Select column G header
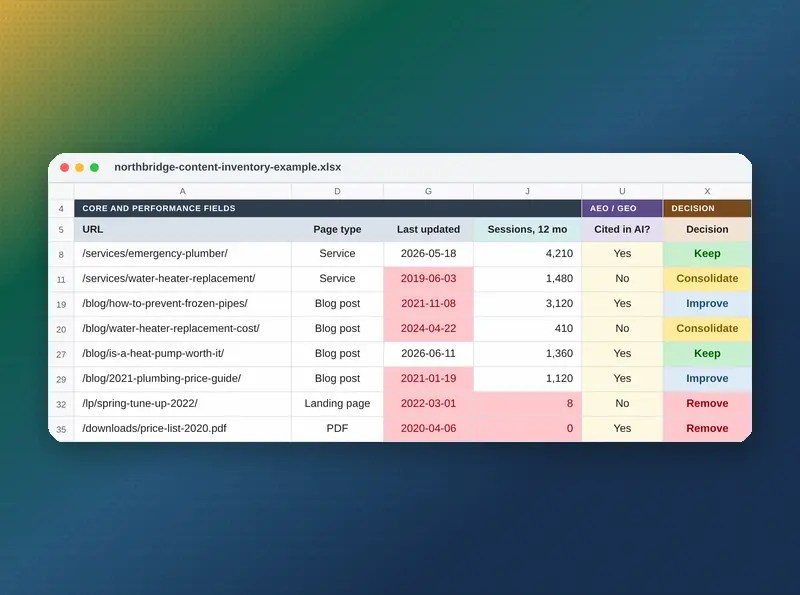This screenshot has height=595, width=800. coord(428,191)
